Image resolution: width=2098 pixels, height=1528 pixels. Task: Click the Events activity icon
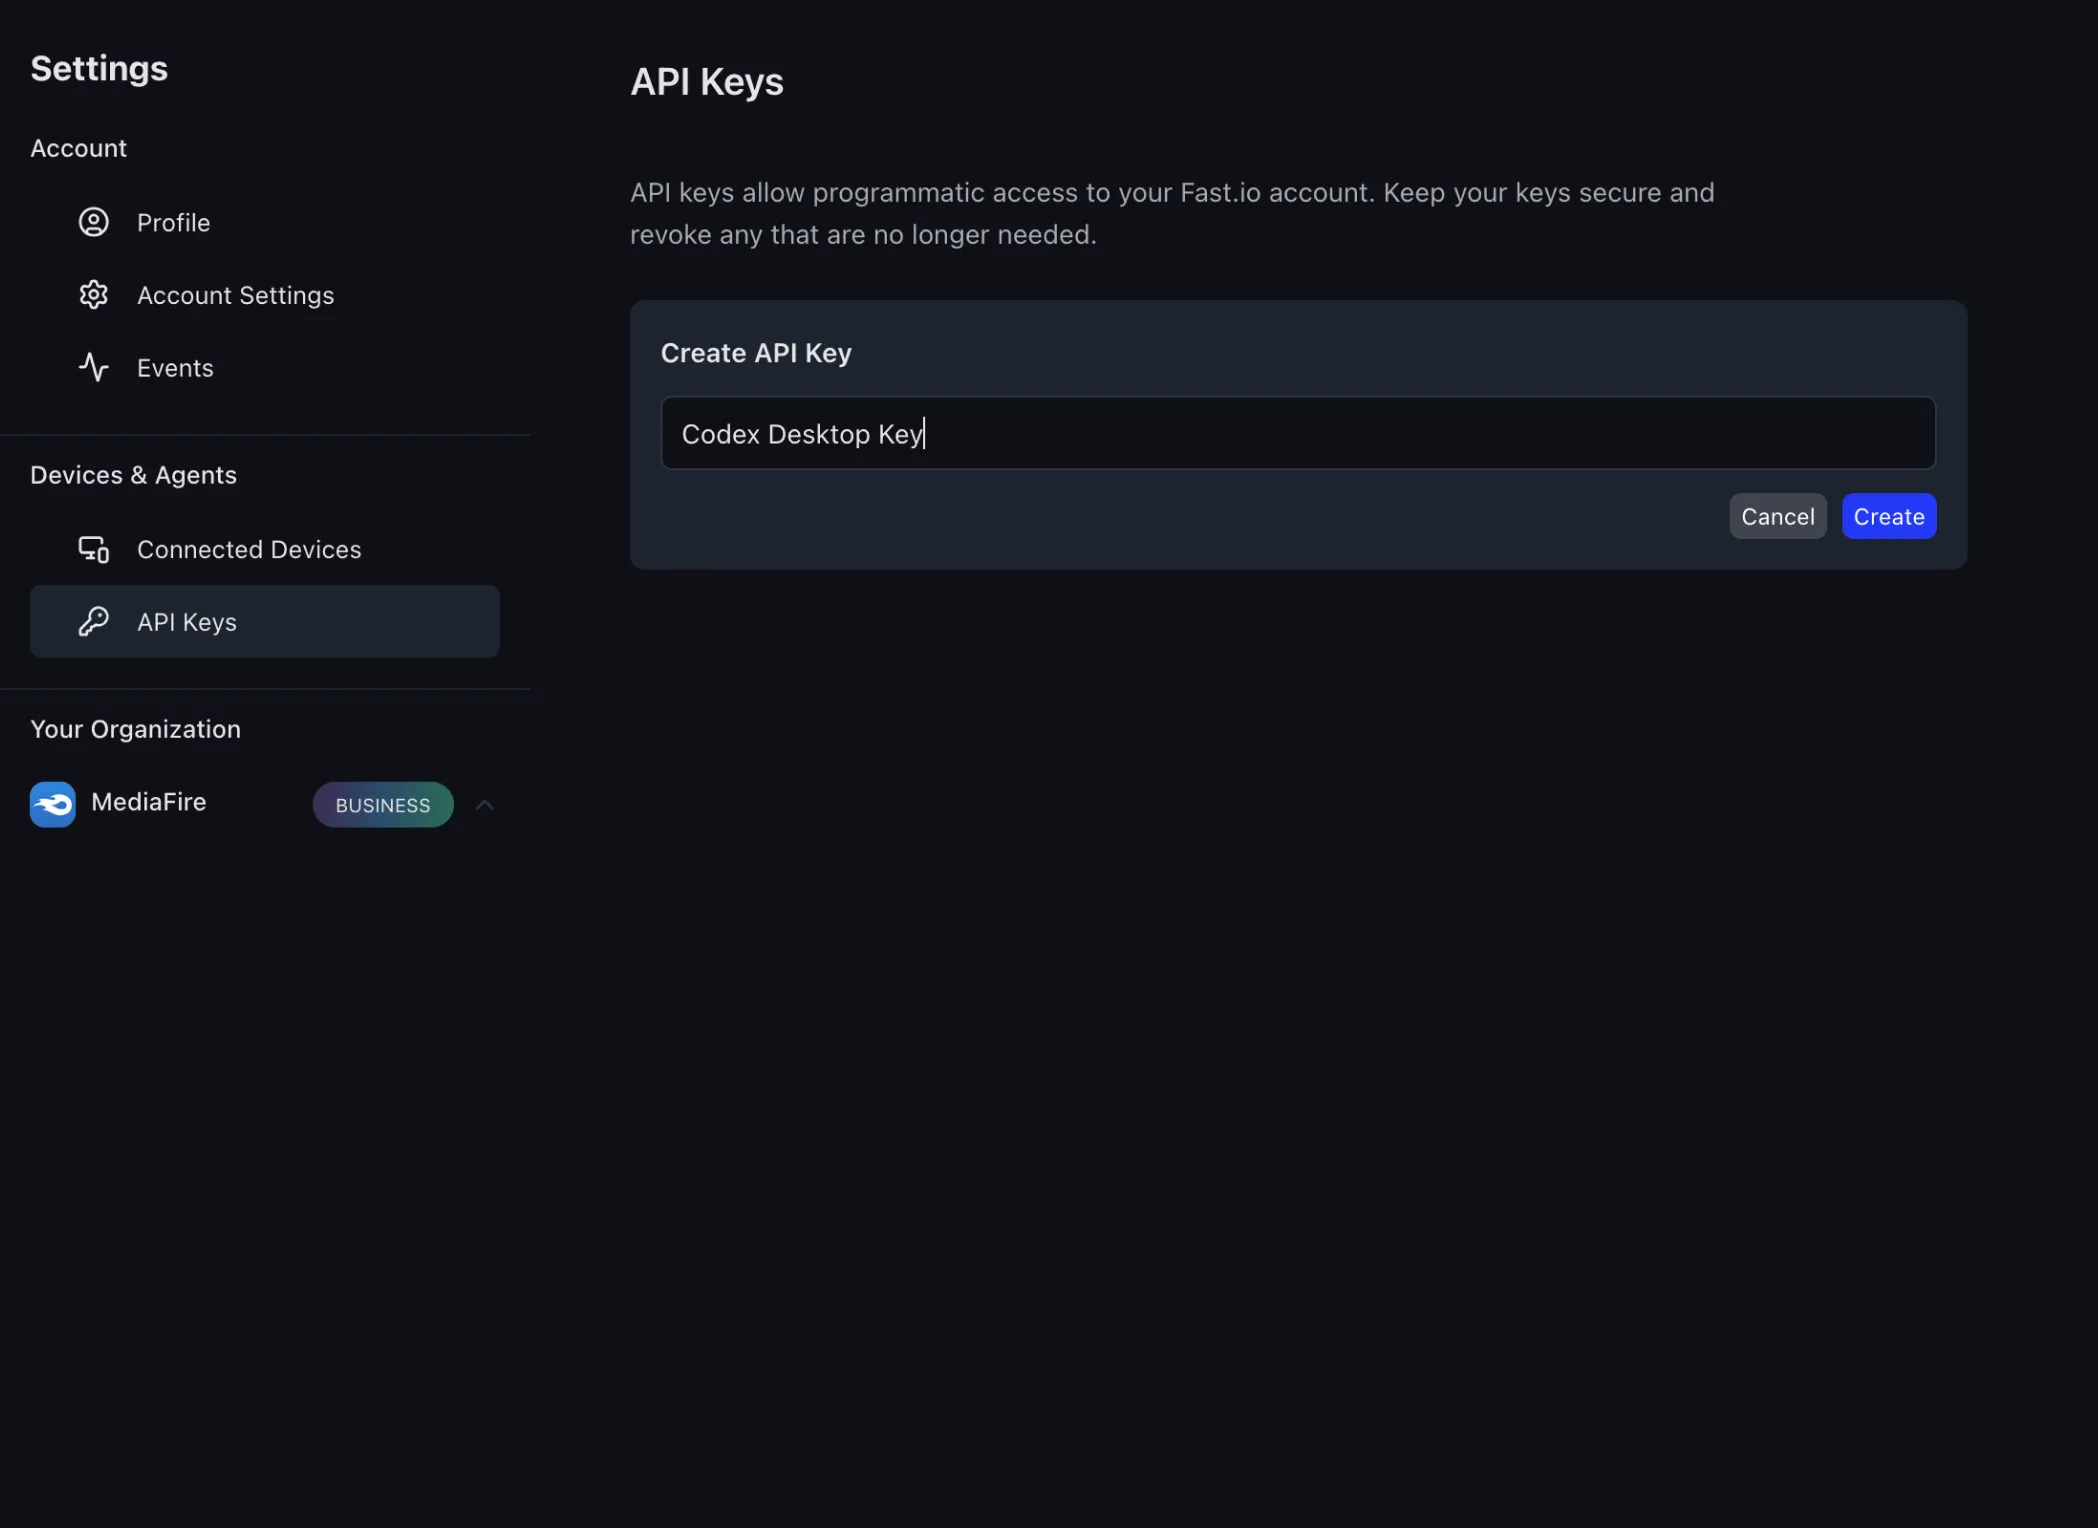point(93,366)
